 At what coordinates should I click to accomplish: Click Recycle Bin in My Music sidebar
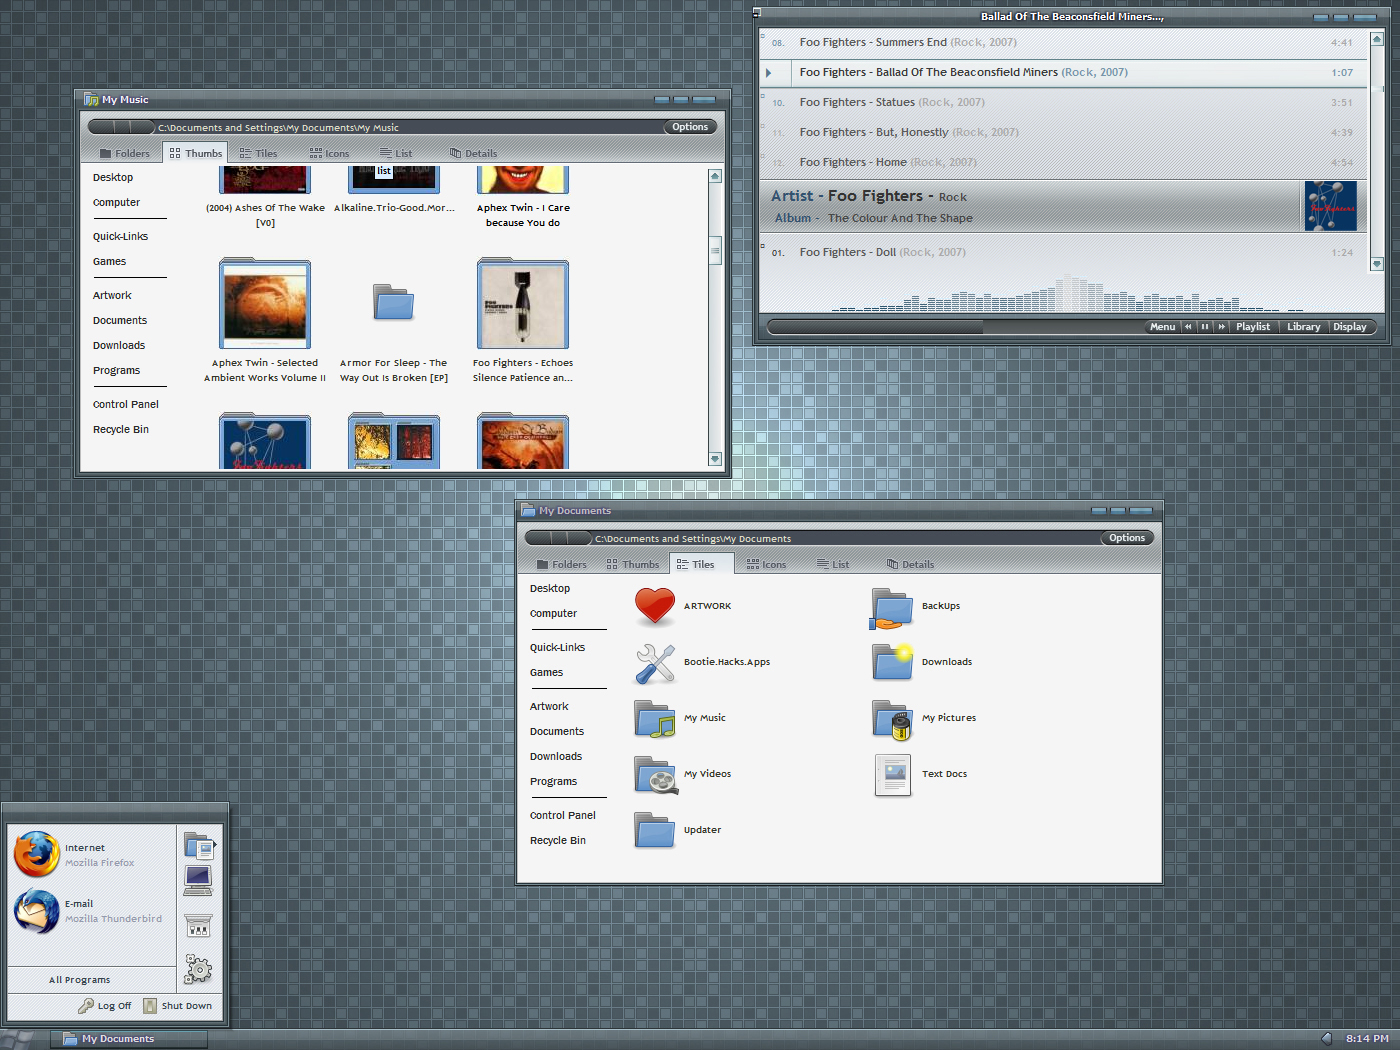pyautogui.click(x=121, y=430)
